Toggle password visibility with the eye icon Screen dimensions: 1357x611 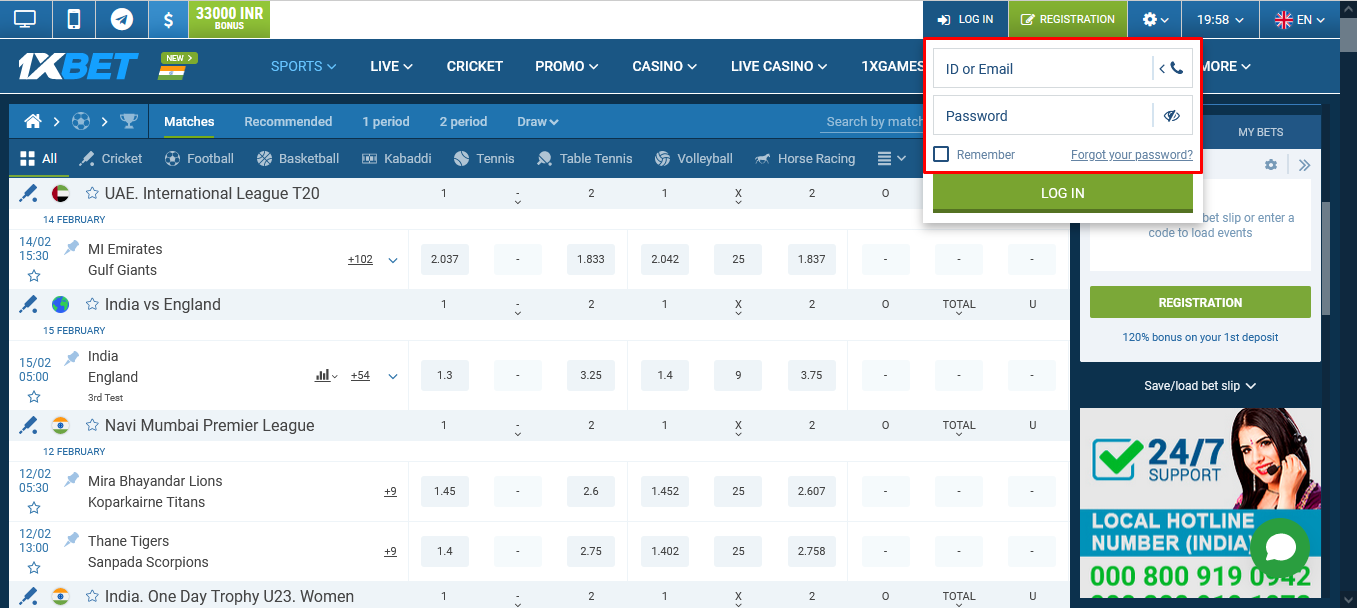(1171, 115)
